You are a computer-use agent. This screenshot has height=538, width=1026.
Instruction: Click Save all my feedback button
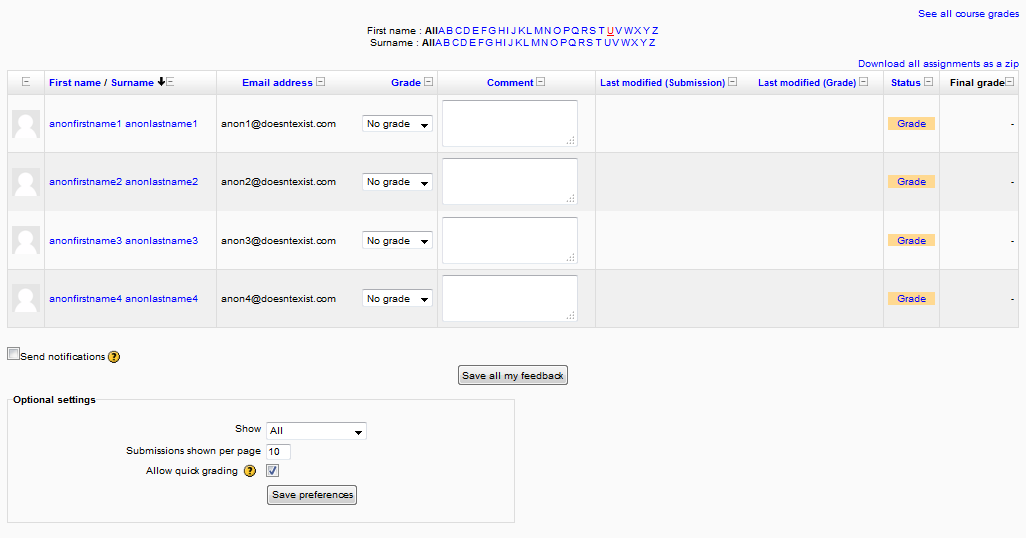click(513, 376)
